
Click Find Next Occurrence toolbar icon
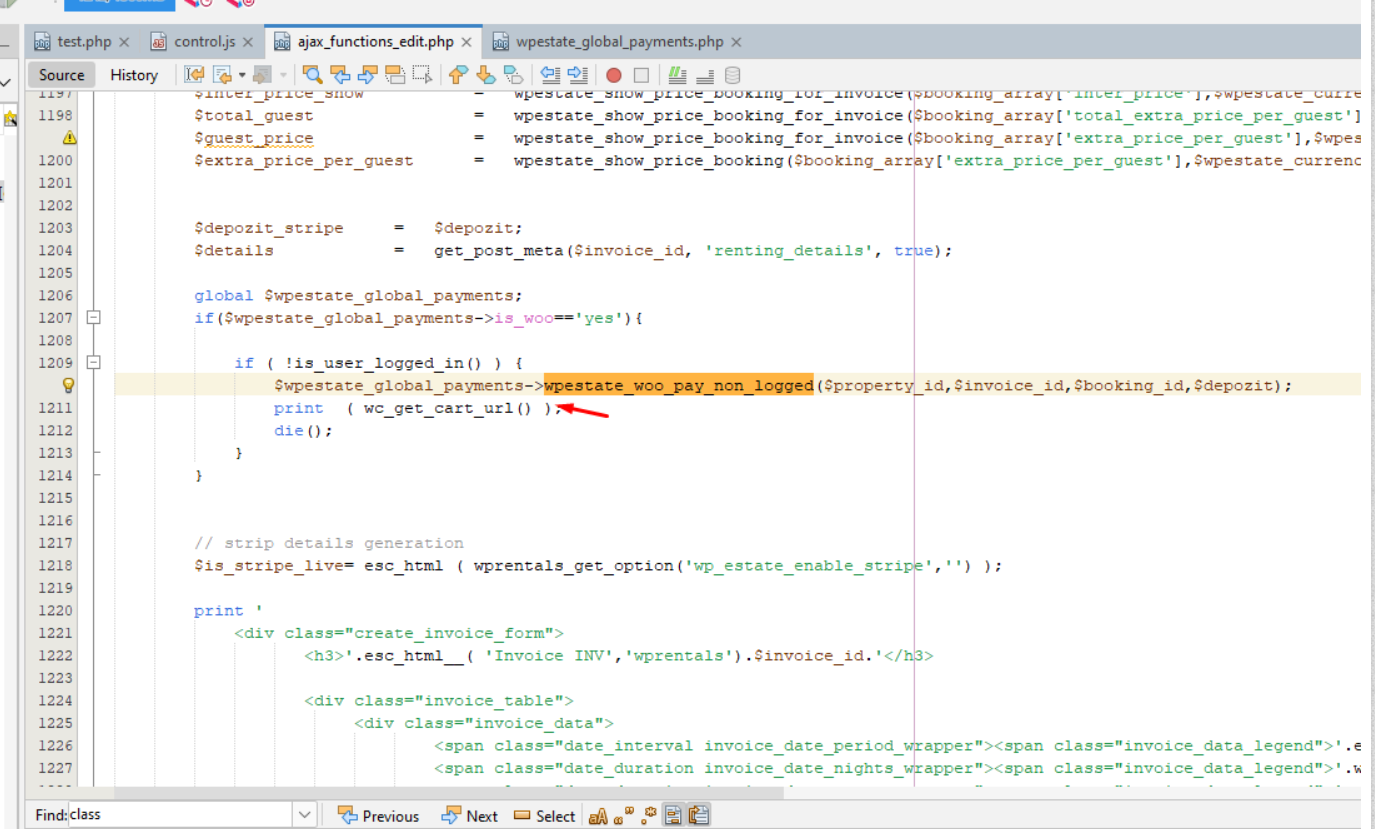[368, 75]
